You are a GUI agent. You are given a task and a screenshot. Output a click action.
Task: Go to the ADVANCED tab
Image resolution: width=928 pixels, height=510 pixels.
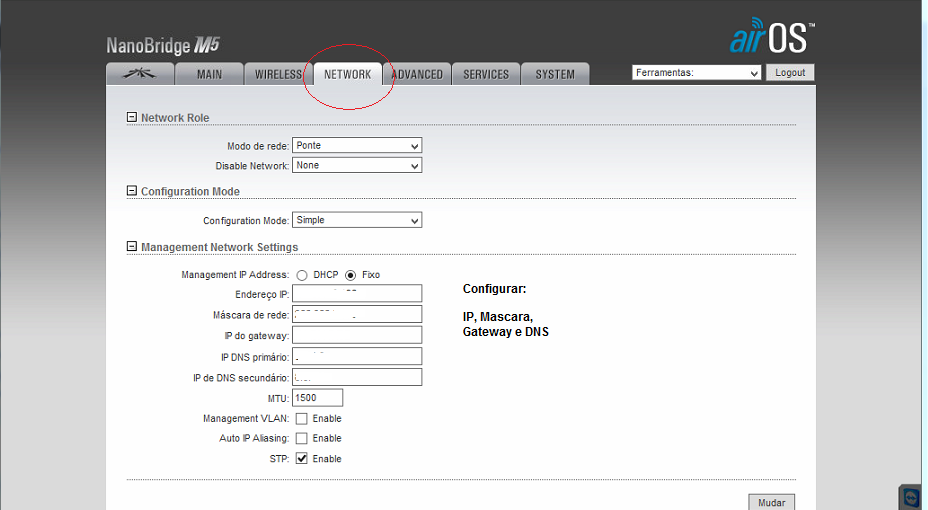click(x=417, y=74)
